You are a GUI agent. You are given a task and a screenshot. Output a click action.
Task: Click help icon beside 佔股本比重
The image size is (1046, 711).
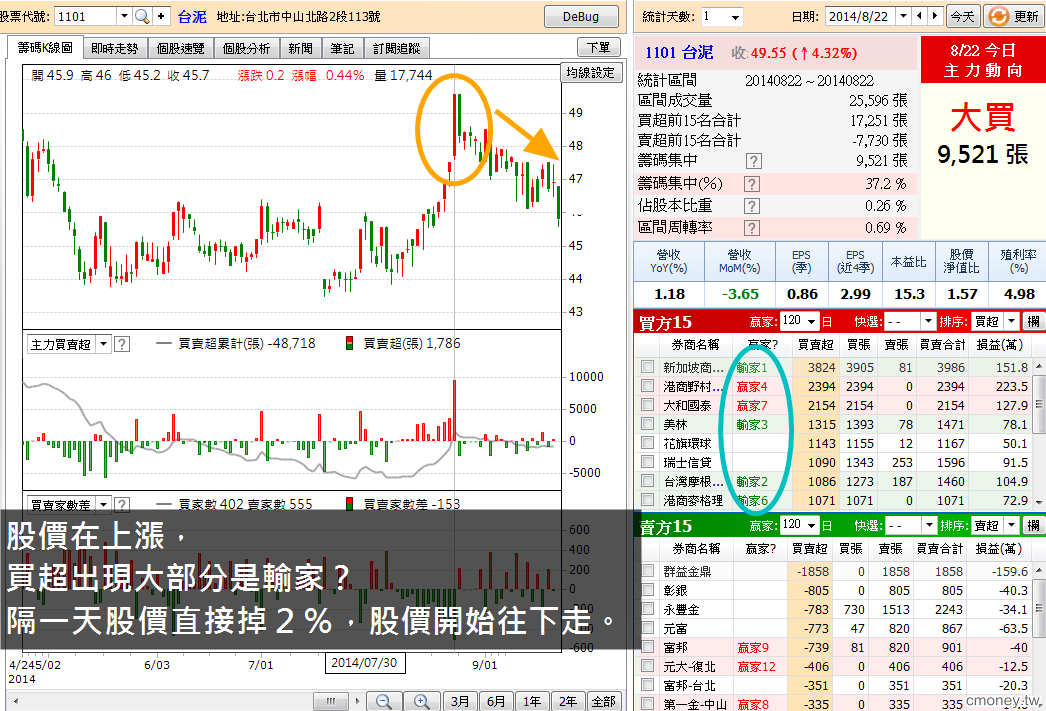coord(751,206)
